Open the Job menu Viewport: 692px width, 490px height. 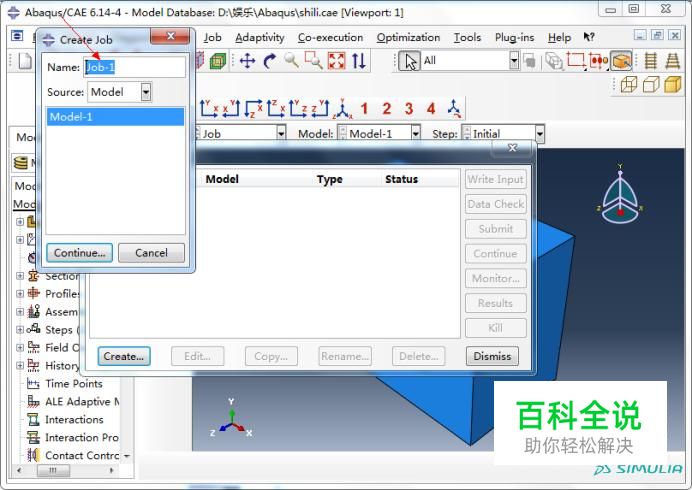coord(212,38)
